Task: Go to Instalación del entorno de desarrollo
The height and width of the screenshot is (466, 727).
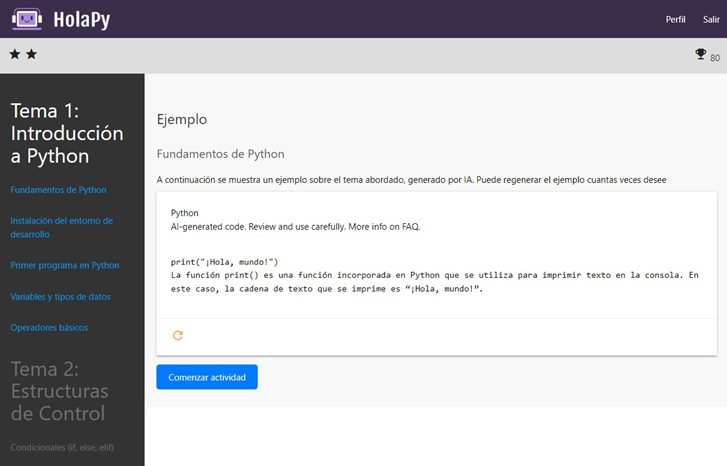Action: (x=61, y=227)
